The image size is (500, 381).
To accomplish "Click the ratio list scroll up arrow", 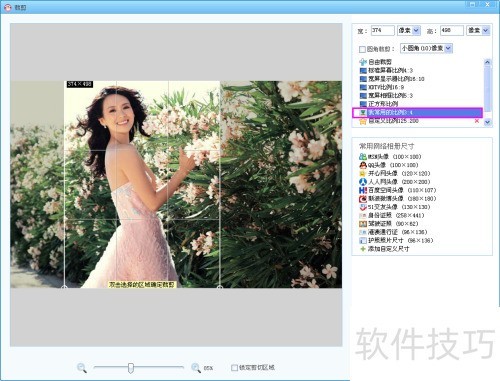I will tap(487, 62).
